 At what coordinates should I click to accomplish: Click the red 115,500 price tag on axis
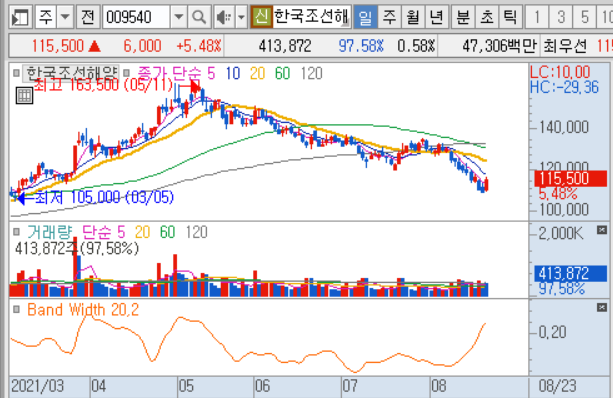pos(571,178)
